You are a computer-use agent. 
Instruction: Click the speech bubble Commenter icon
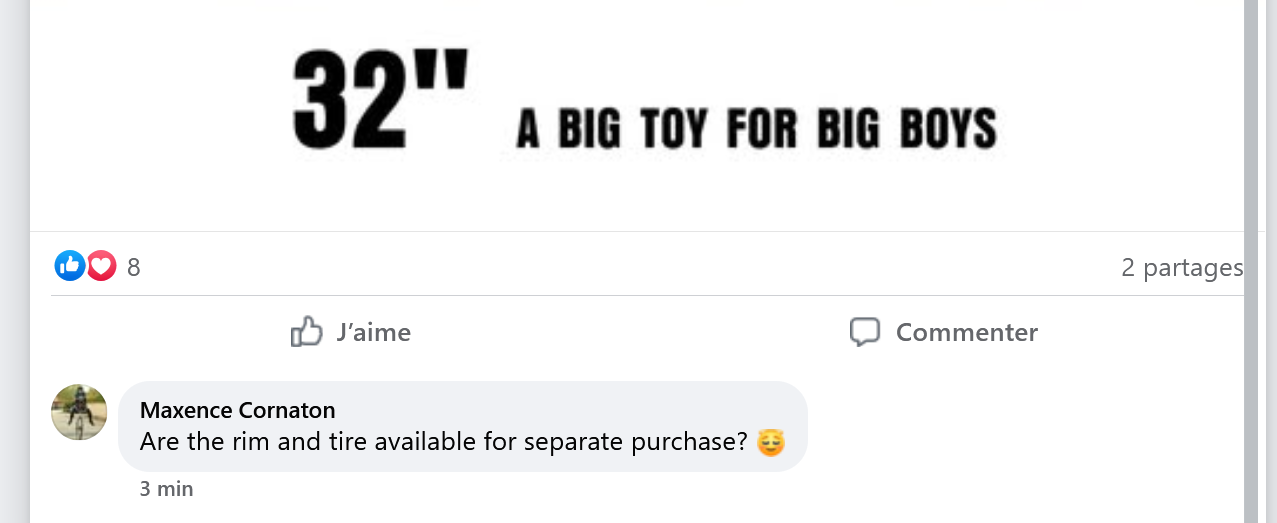point(865,332)
